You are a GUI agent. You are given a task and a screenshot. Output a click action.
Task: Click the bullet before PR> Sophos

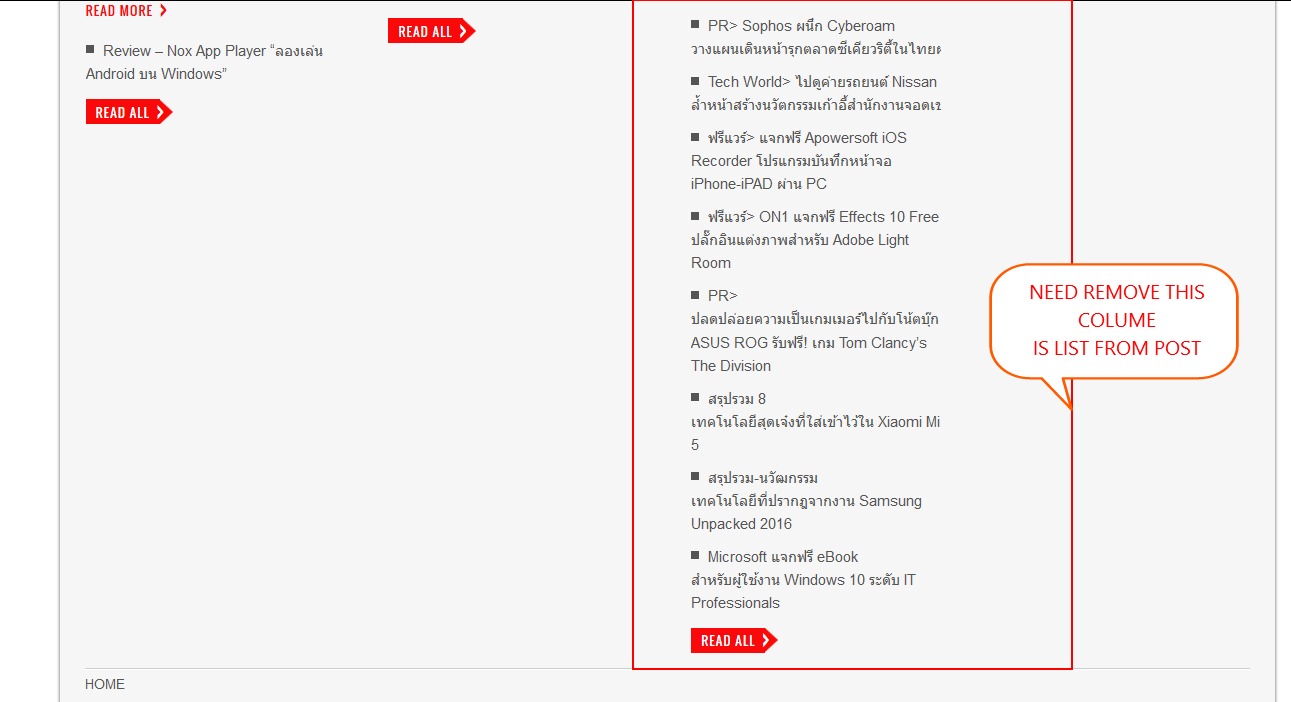tap(695, 25)
